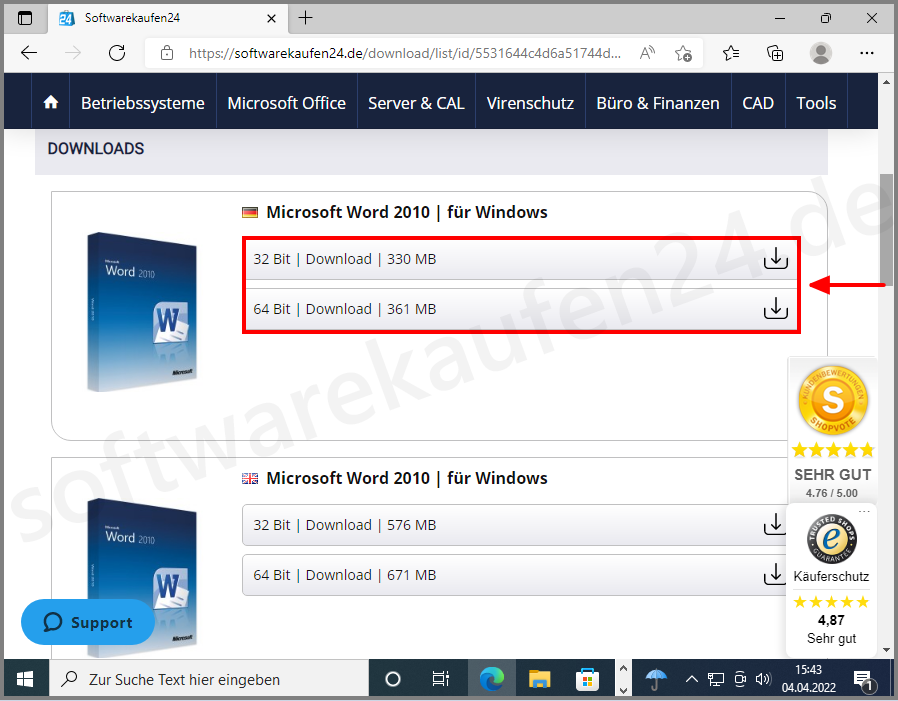
Task: Close the Softwarekaufen24 tab
Action: click(271, 18)
